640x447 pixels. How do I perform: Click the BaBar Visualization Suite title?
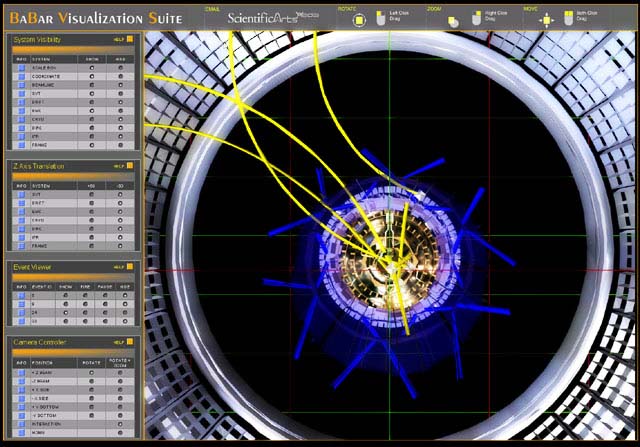(x=96, y=18)
